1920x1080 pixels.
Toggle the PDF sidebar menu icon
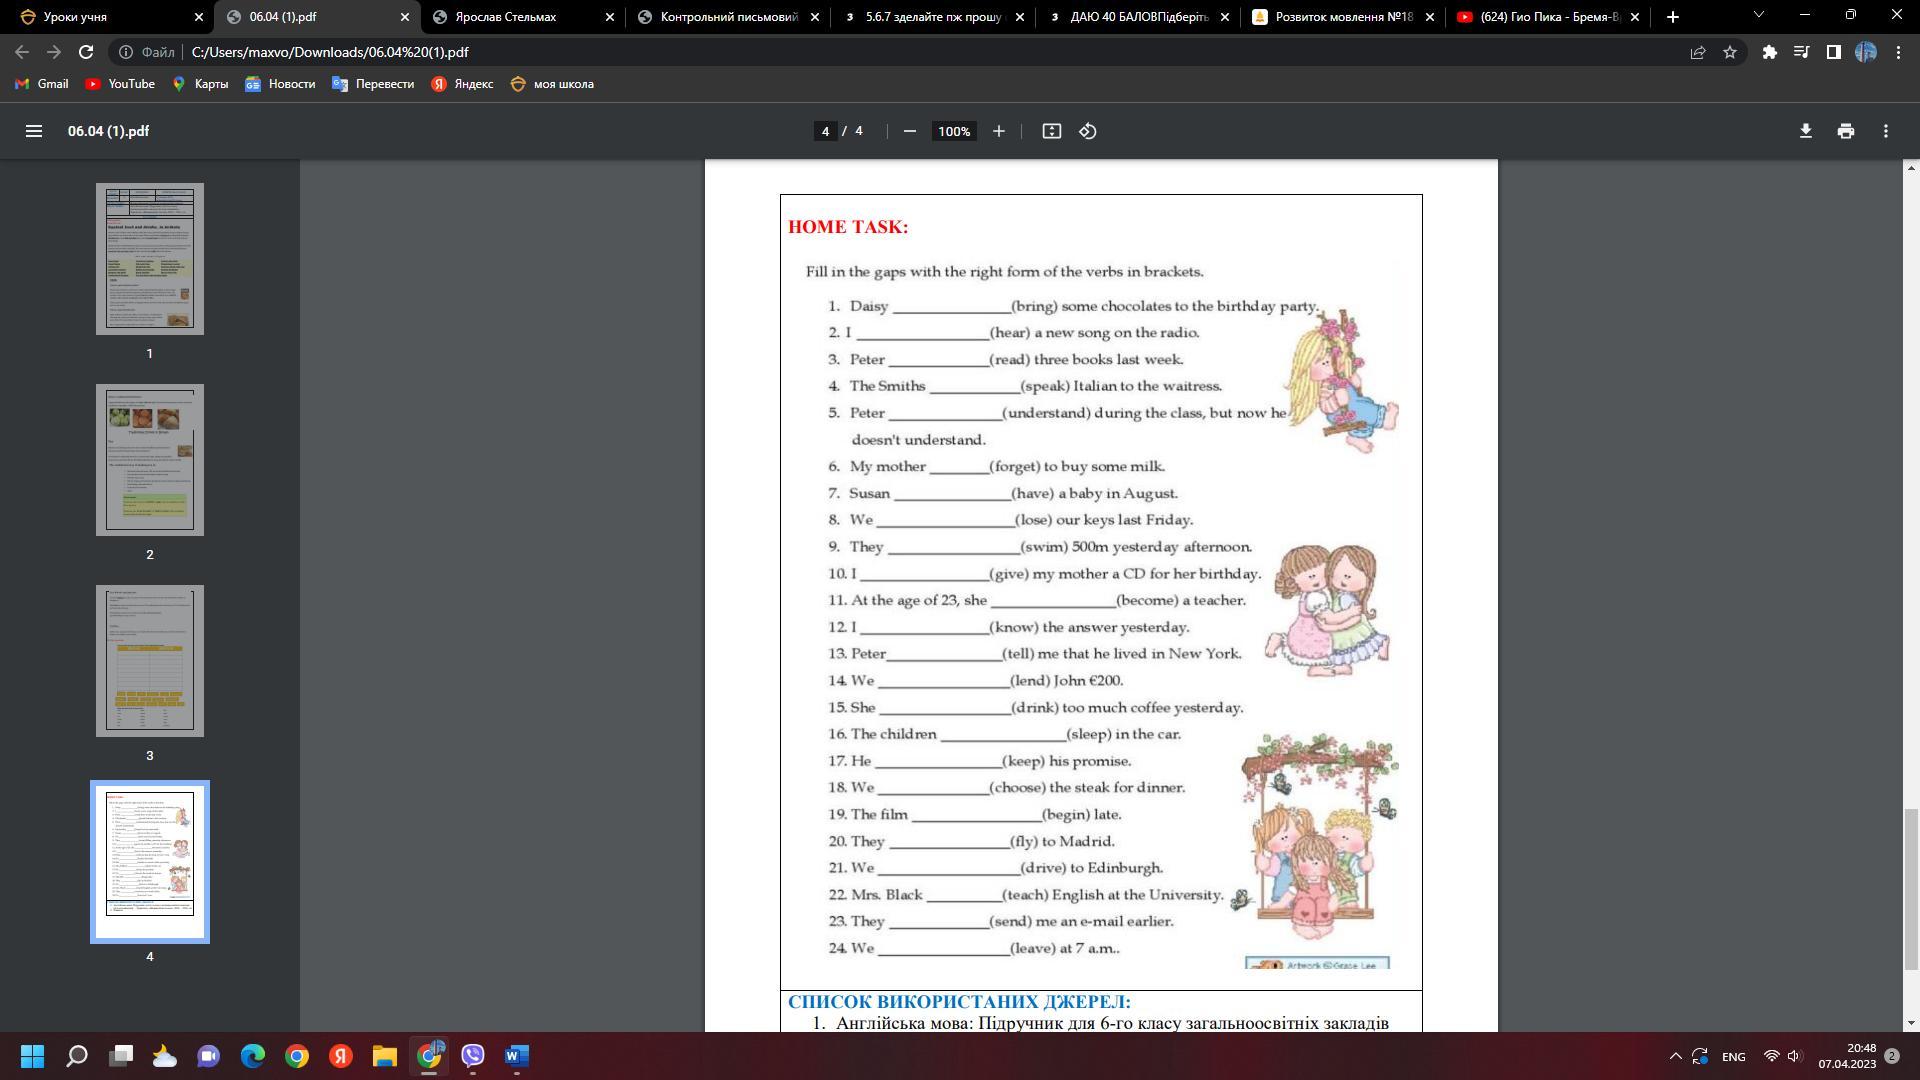[x=33, y=131]
